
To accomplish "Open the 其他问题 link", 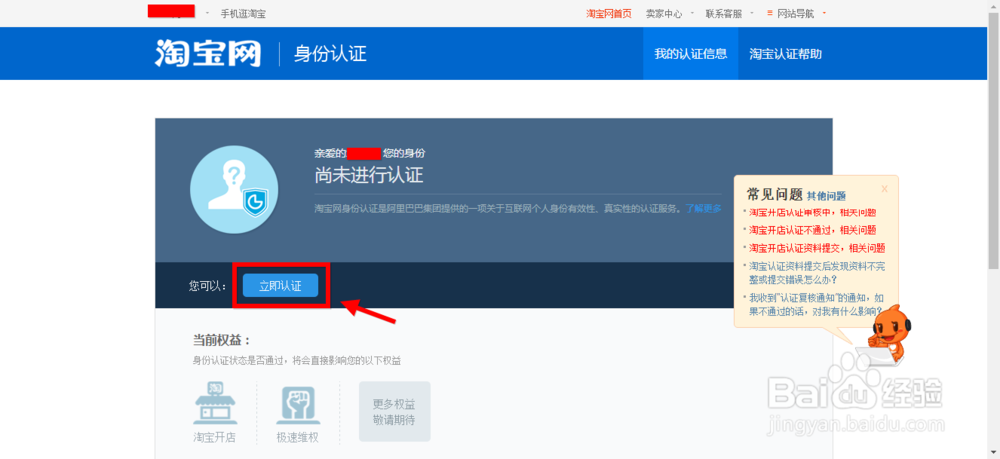I will pos(826,196).
